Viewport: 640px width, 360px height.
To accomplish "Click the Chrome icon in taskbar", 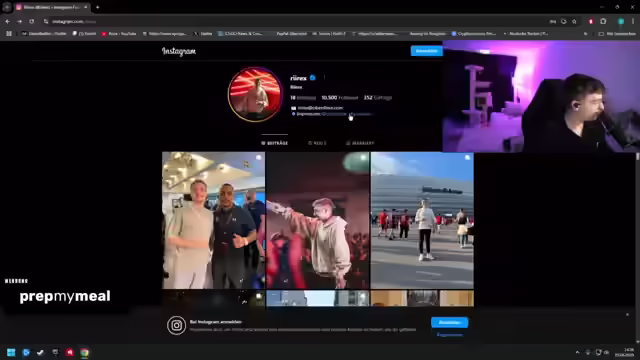I will [84, 352].
